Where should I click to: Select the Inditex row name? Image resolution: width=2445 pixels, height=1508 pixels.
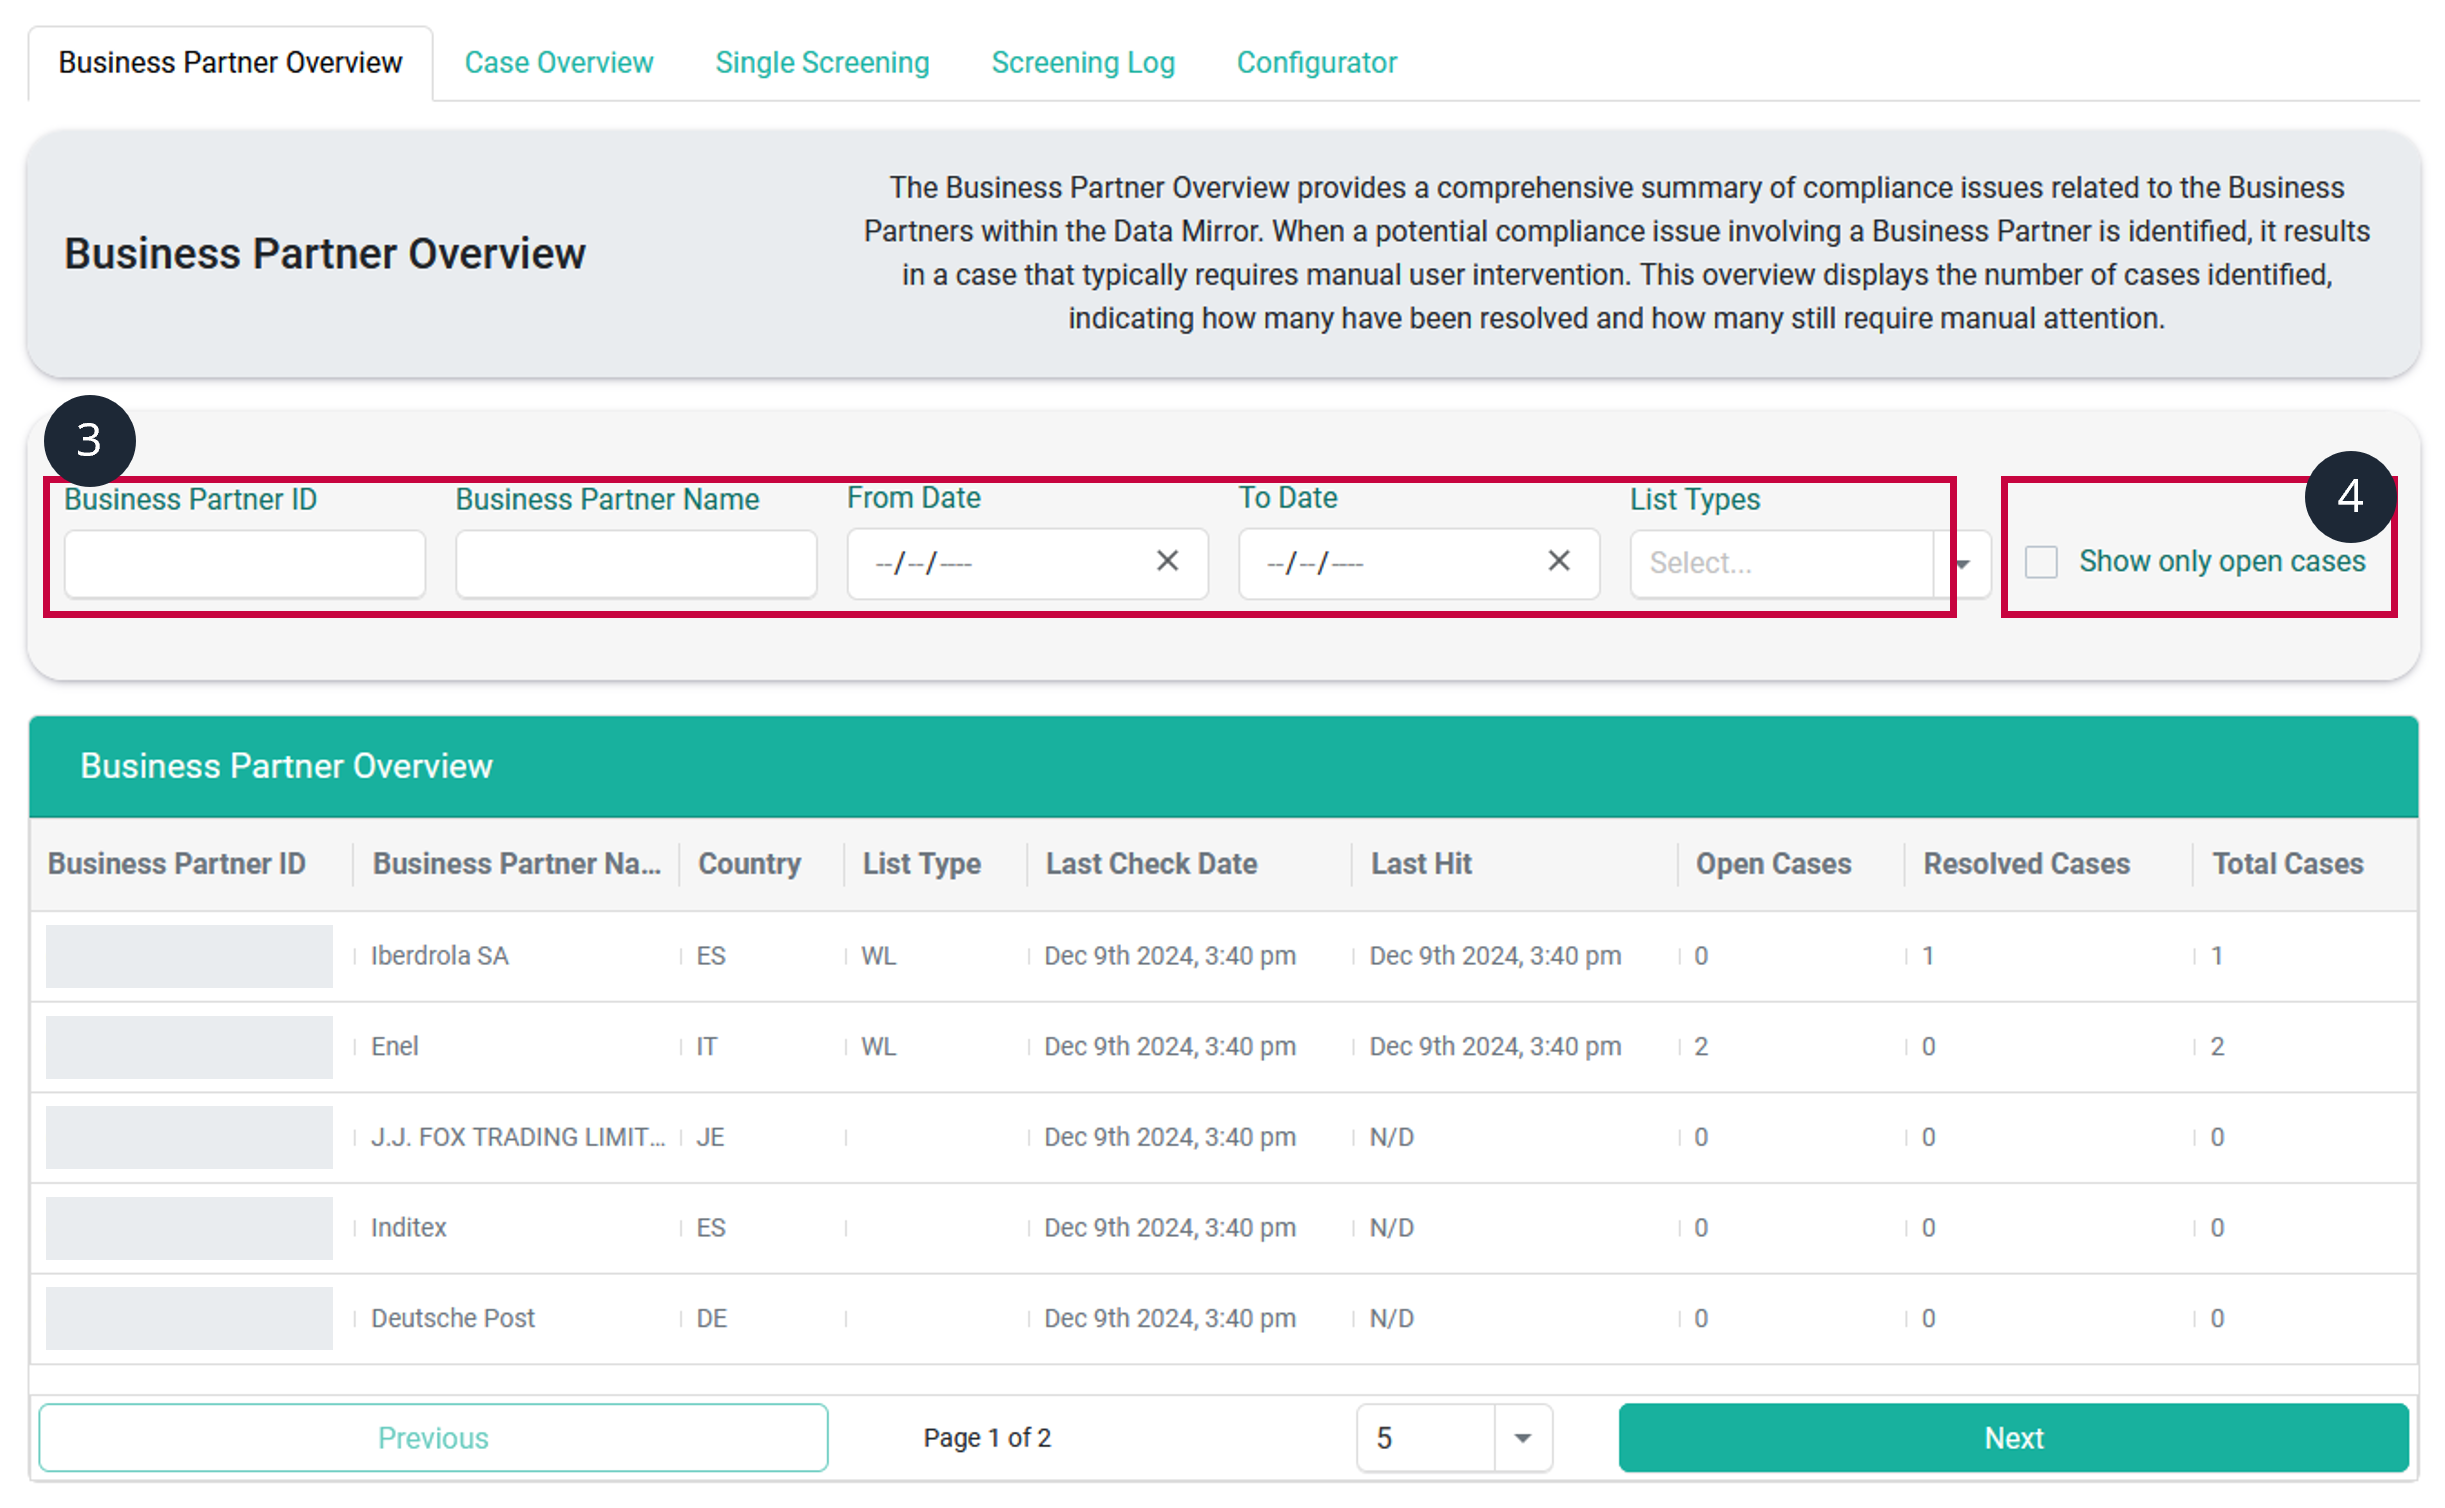[409, 1228]
